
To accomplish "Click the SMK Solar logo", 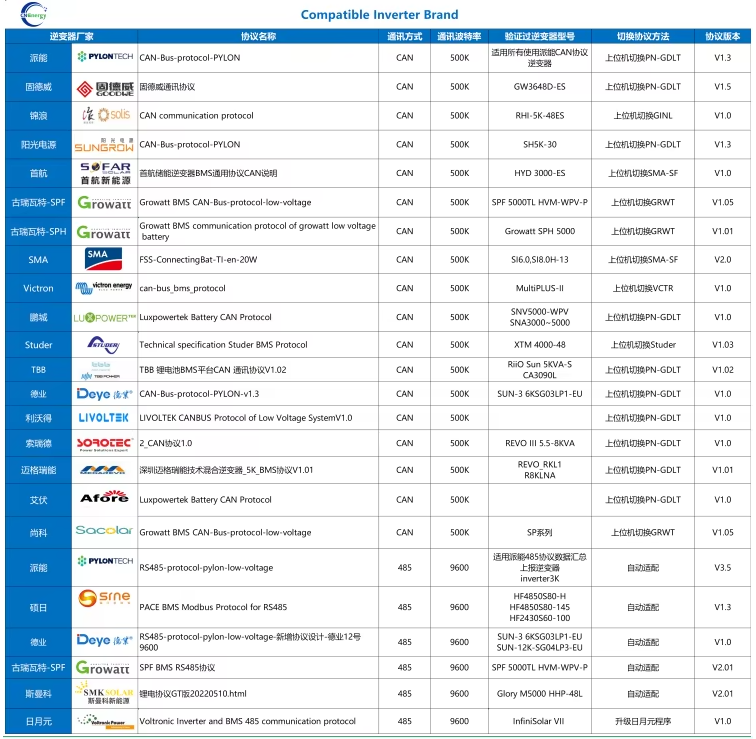I will click(104, 693).
